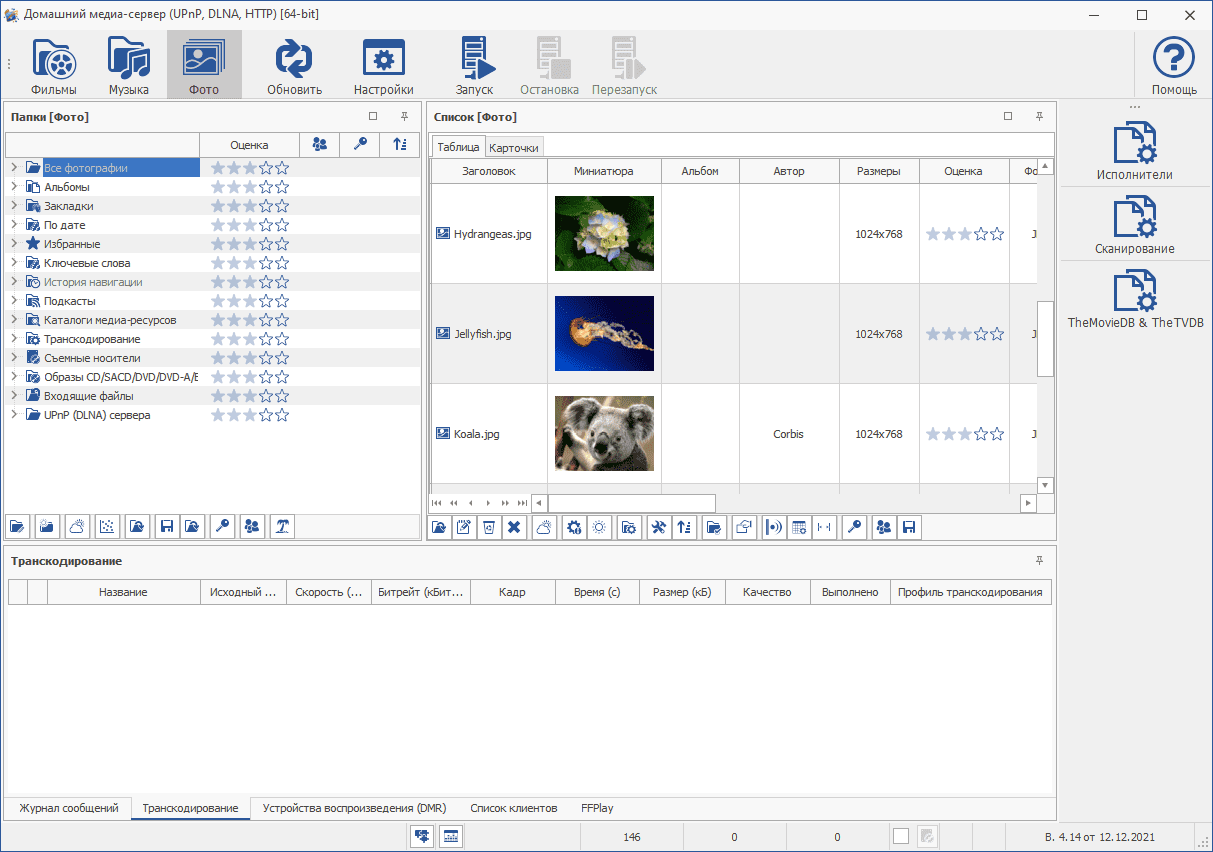1213x852 pixels.
Task: Click the red X delete icon in the list toolbar
Action: (514, 528)
